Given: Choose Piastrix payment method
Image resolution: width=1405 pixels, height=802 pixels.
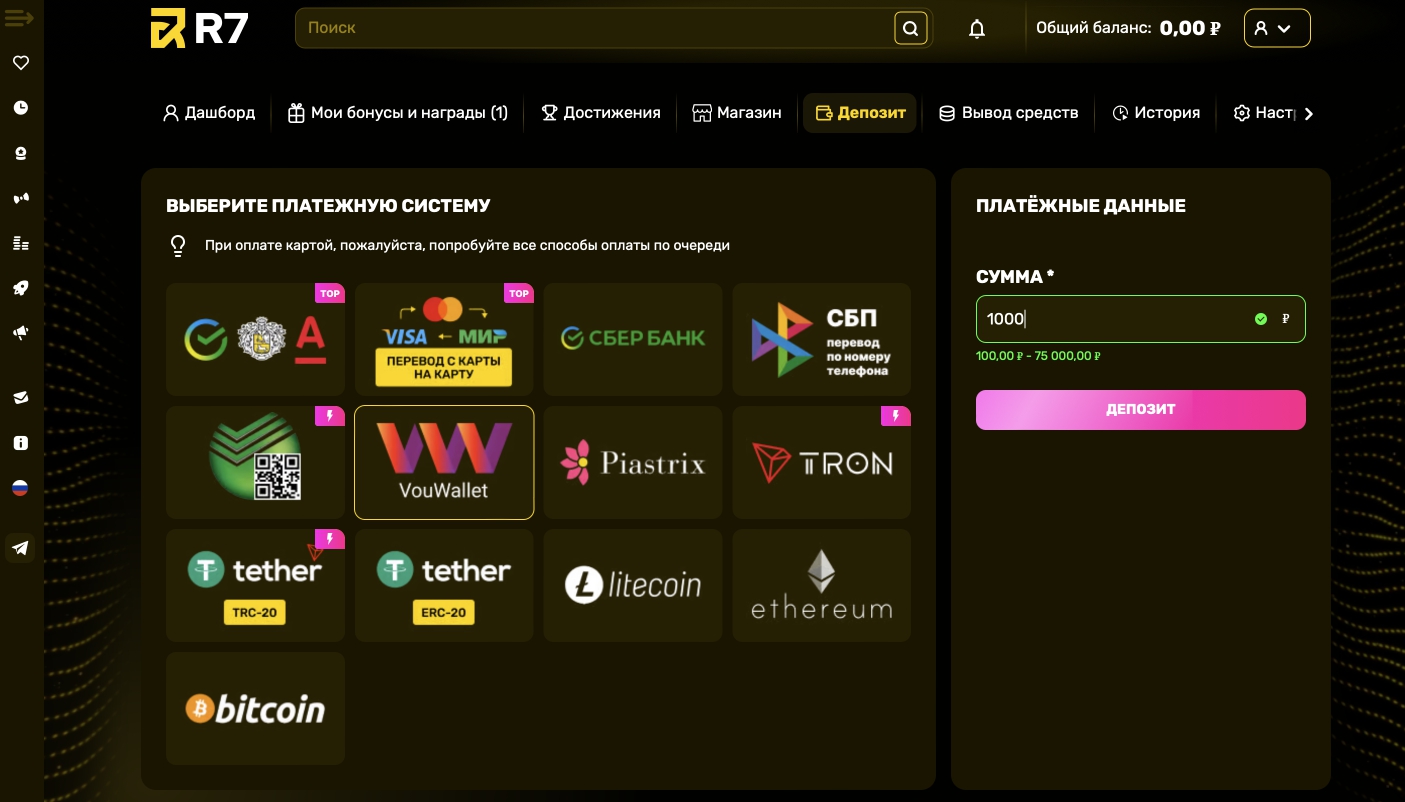Looking at the screenshot, I should pos(633,462).
